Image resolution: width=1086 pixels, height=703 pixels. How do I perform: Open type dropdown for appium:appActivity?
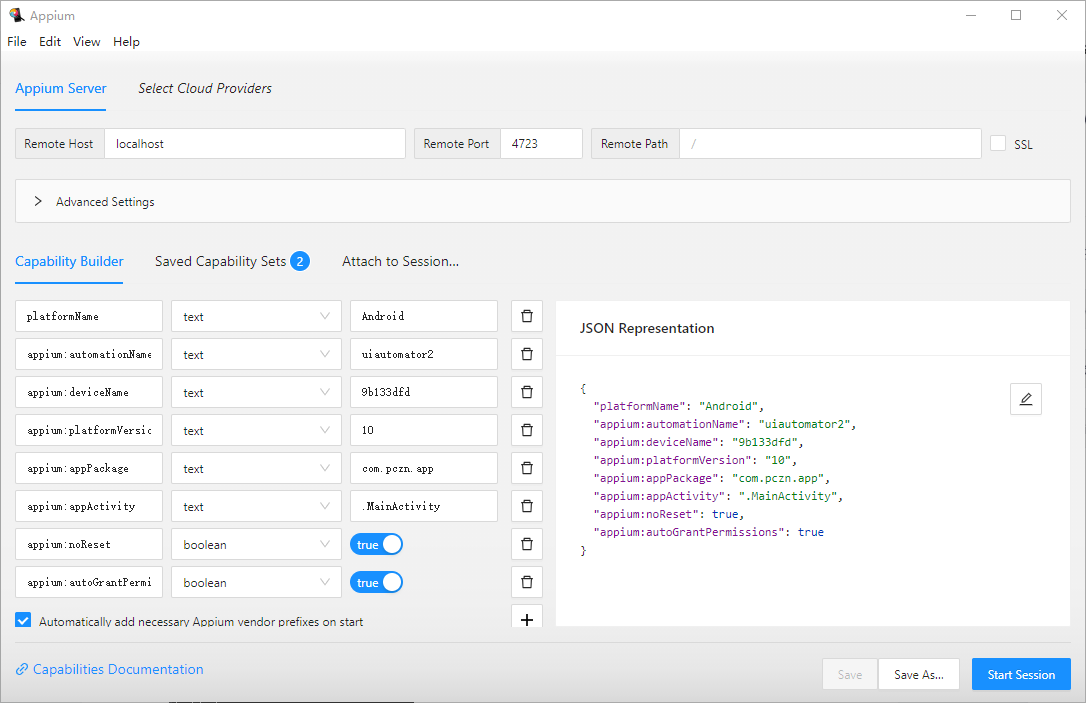256,506
